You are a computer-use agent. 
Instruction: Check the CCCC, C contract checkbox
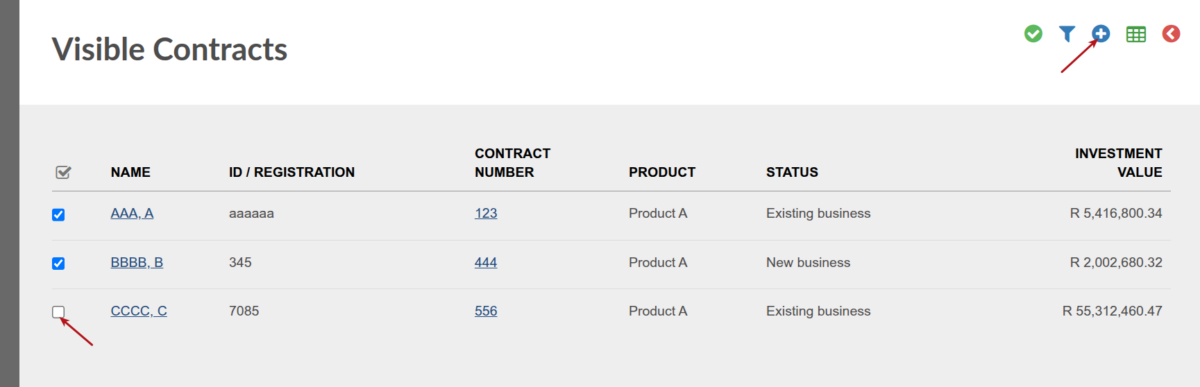[58, 312]
